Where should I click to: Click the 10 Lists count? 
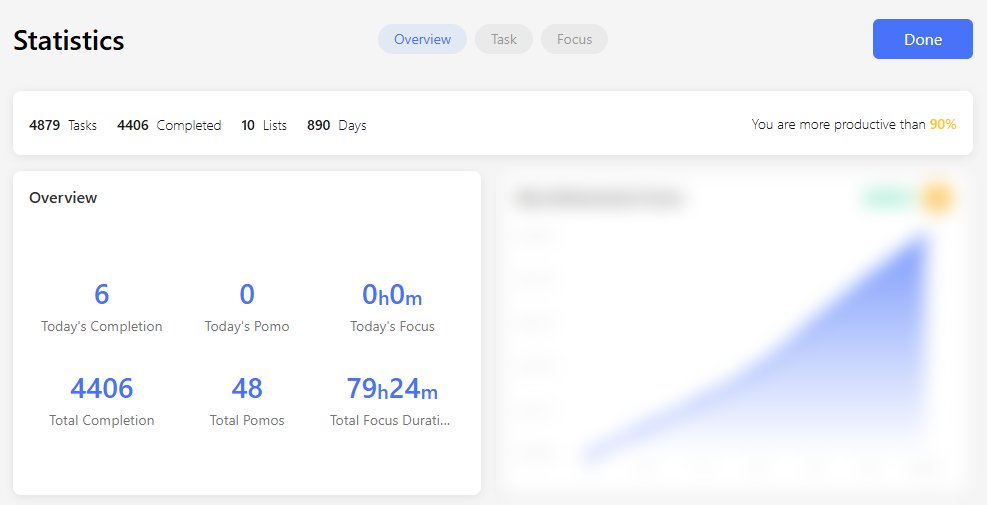click(x=264, y=125)
